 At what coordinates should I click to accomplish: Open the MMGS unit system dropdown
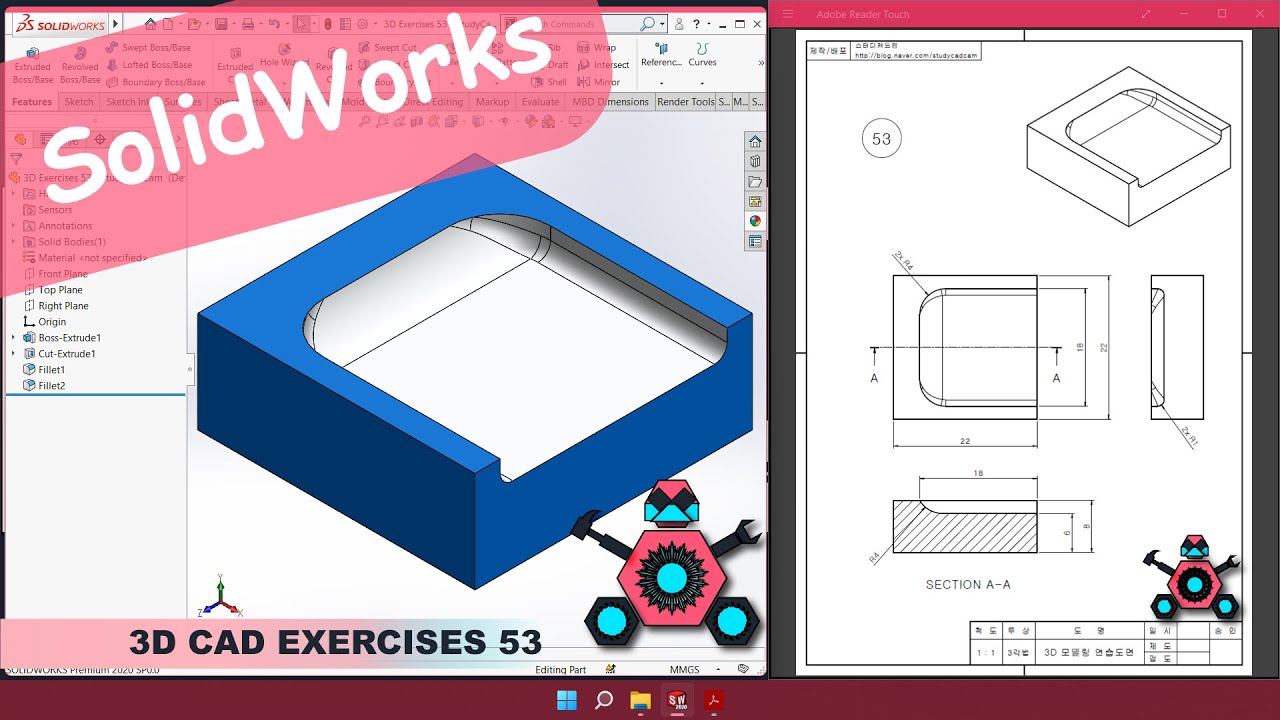point(718,670)
